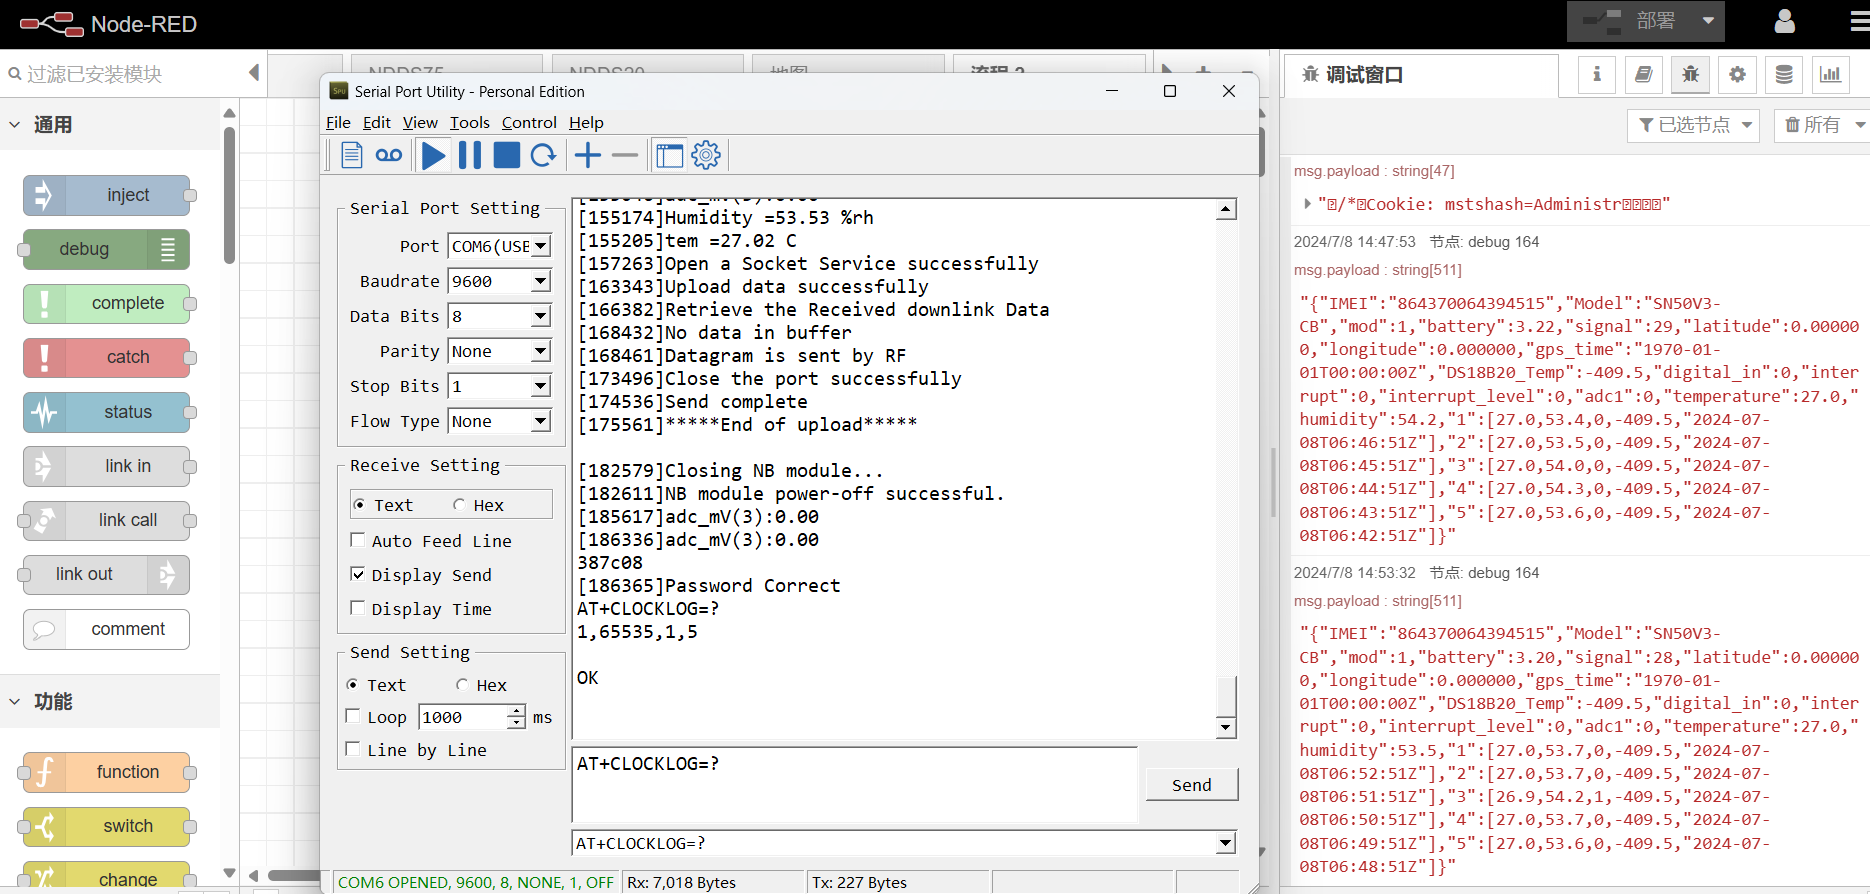Expand the Stop Bits dropdown
This screenshot has width=1870, height=894.
(x=541, y=386)
